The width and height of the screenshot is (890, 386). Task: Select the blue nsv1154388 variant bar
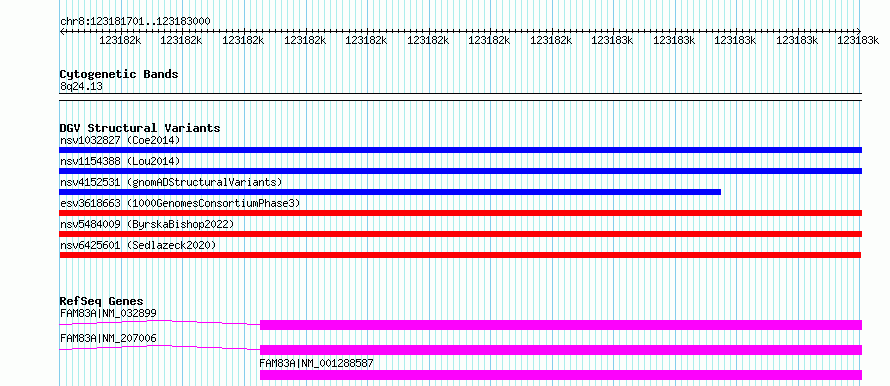point(461,171)
